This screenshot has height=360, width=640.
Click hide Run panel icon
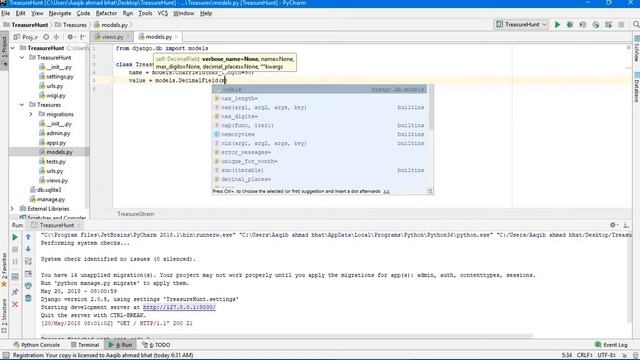(626, 225)
